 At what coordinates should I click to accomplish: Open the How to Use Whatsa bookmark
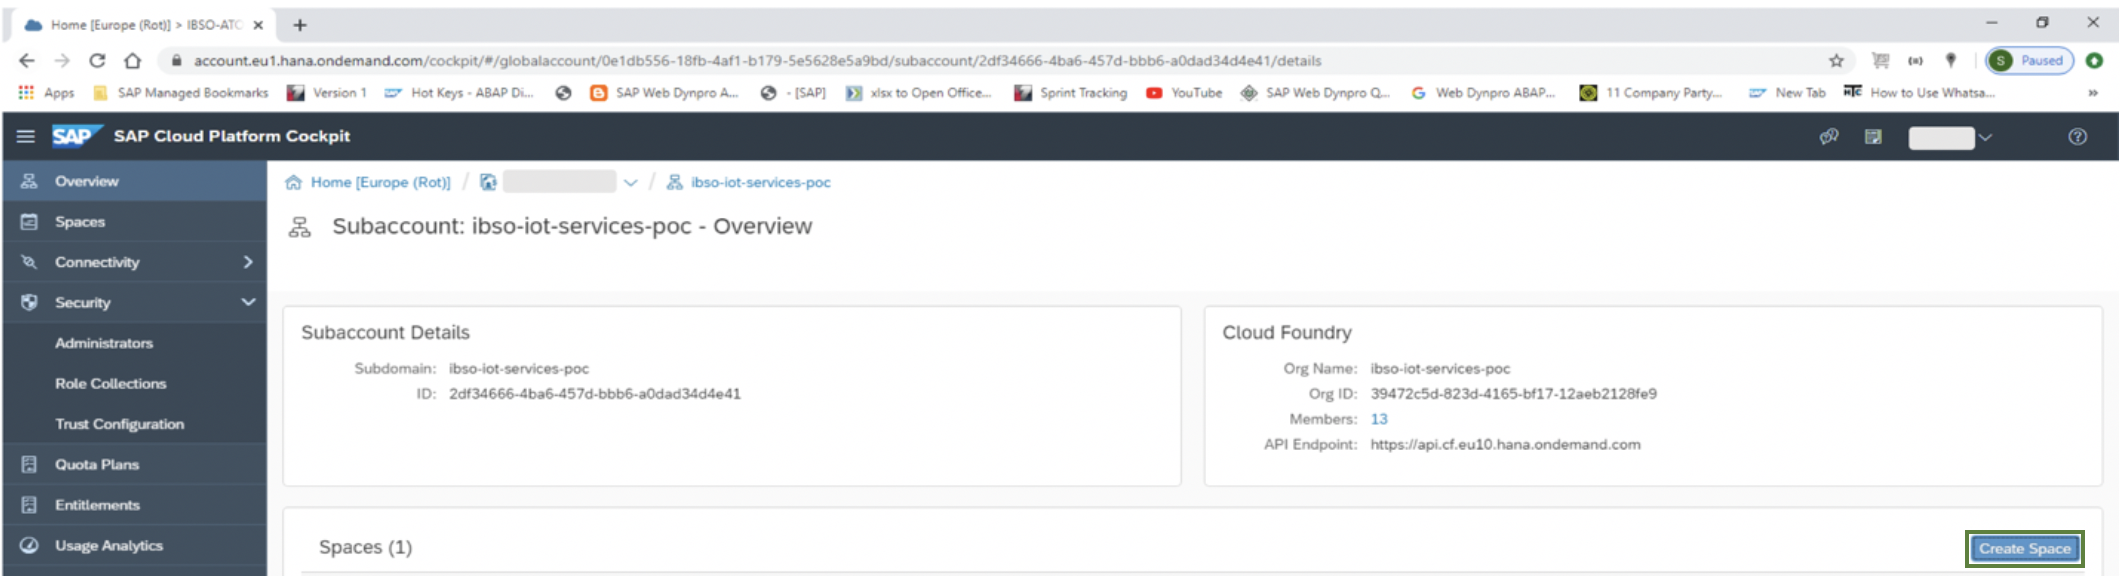(1920, 93)
